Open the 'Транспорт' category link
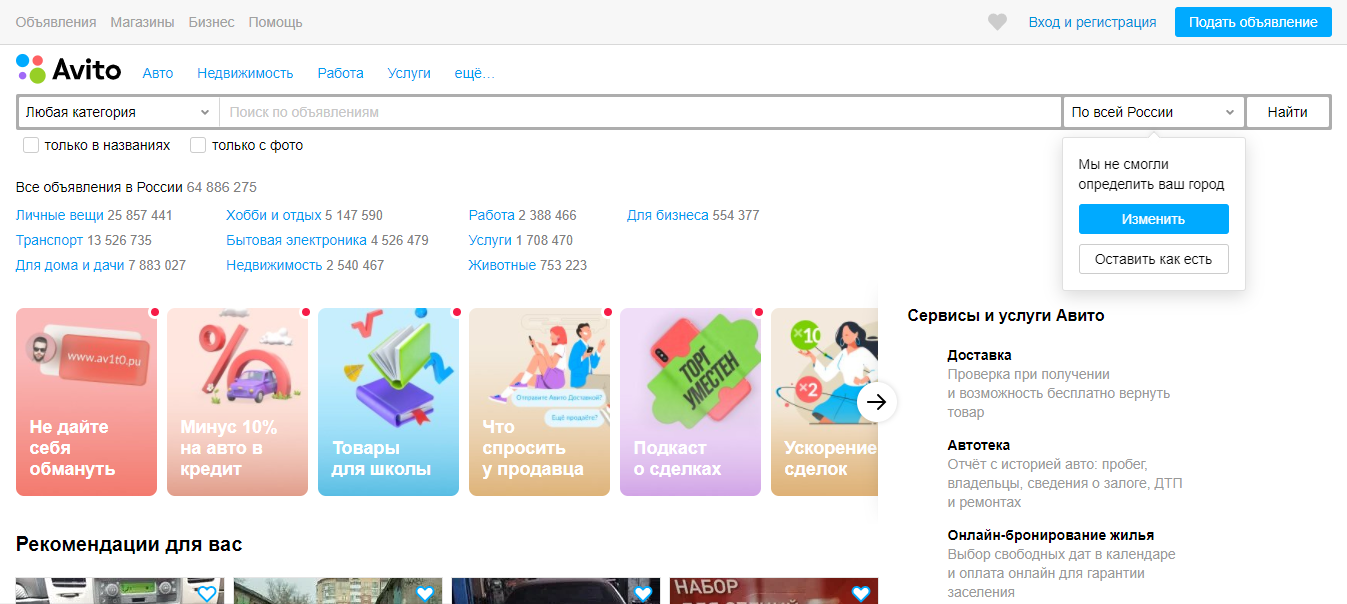Image resolution: width=1347 pixels, height=604 pixels. pyautogui.click(x=50, y=240)
